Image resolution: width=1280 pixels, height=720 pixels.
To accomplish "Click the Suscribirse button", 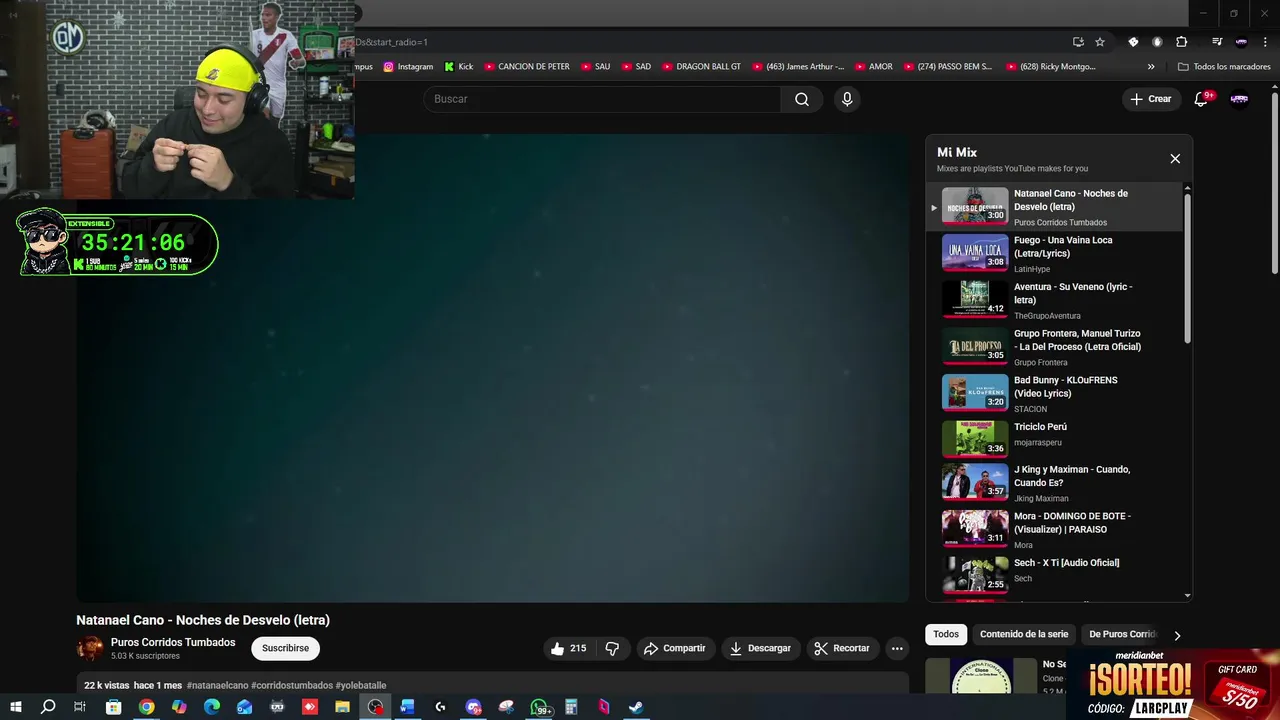I will click(285, 648).
